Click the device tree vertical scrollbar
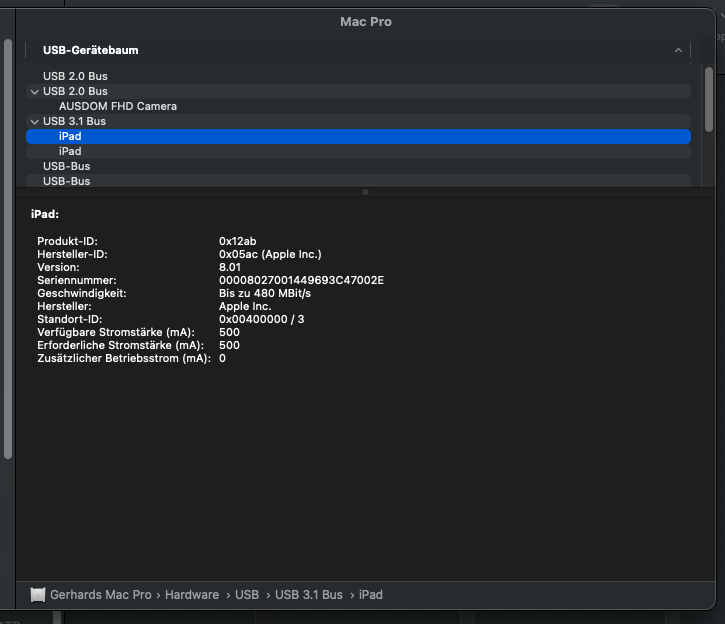 click(709, 99)
